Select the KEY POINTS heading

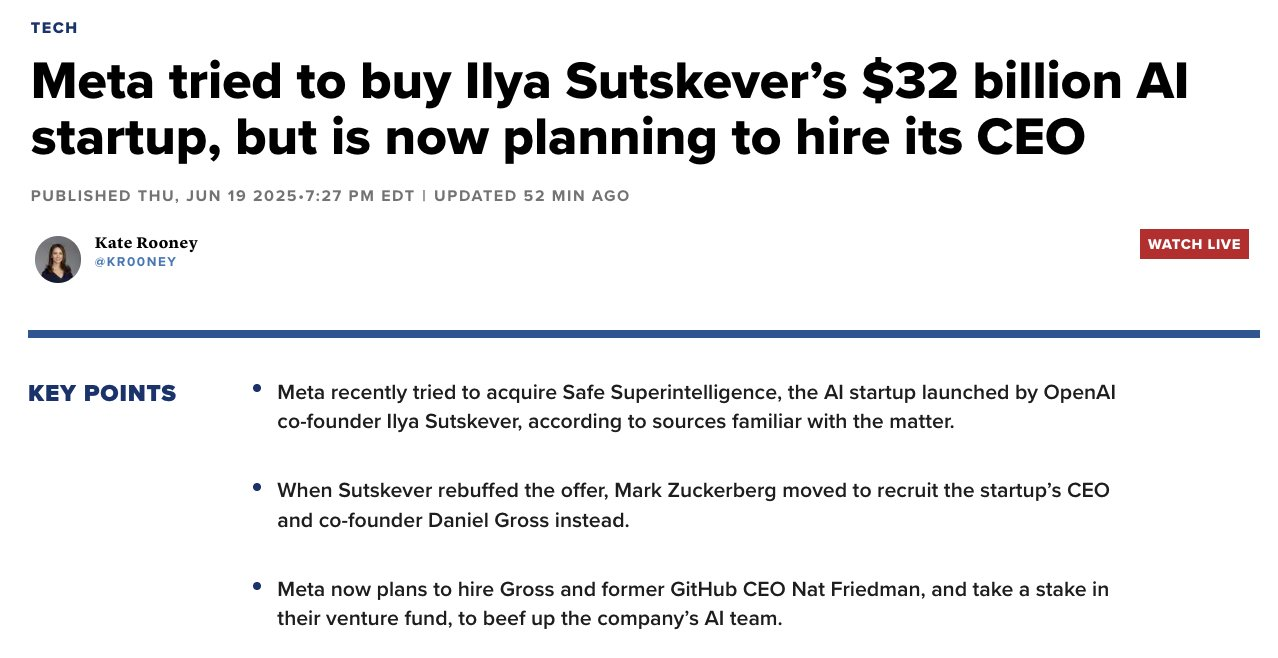(102, 394)
